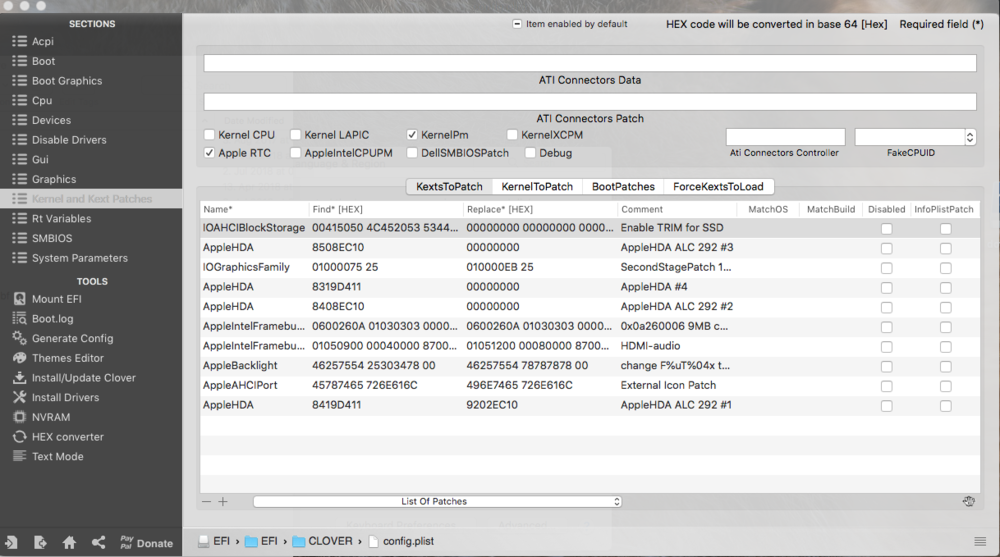Image resolution: width=1000 pixels, height=557 pixels.
Task: Switch to the BootPatches tab
Action: coord(623,186)
